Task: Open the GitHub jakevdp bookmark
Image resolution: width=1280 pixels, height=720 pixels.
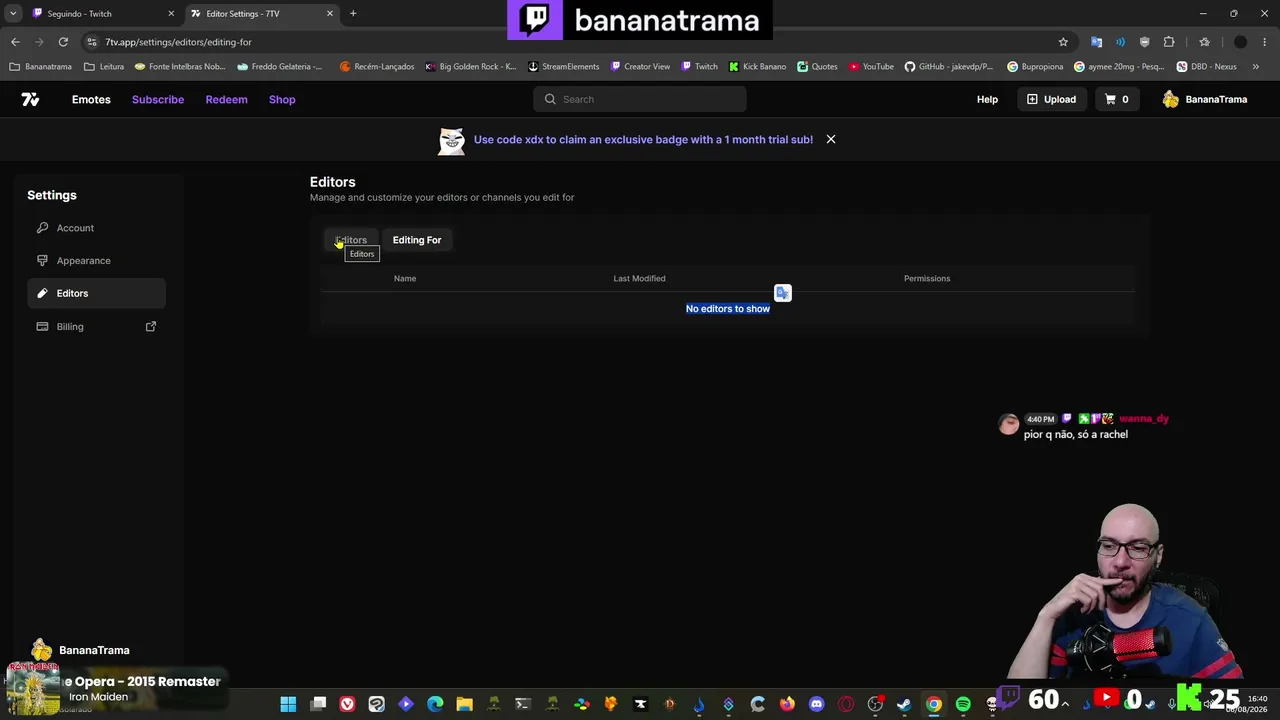Action: (949, 67)
